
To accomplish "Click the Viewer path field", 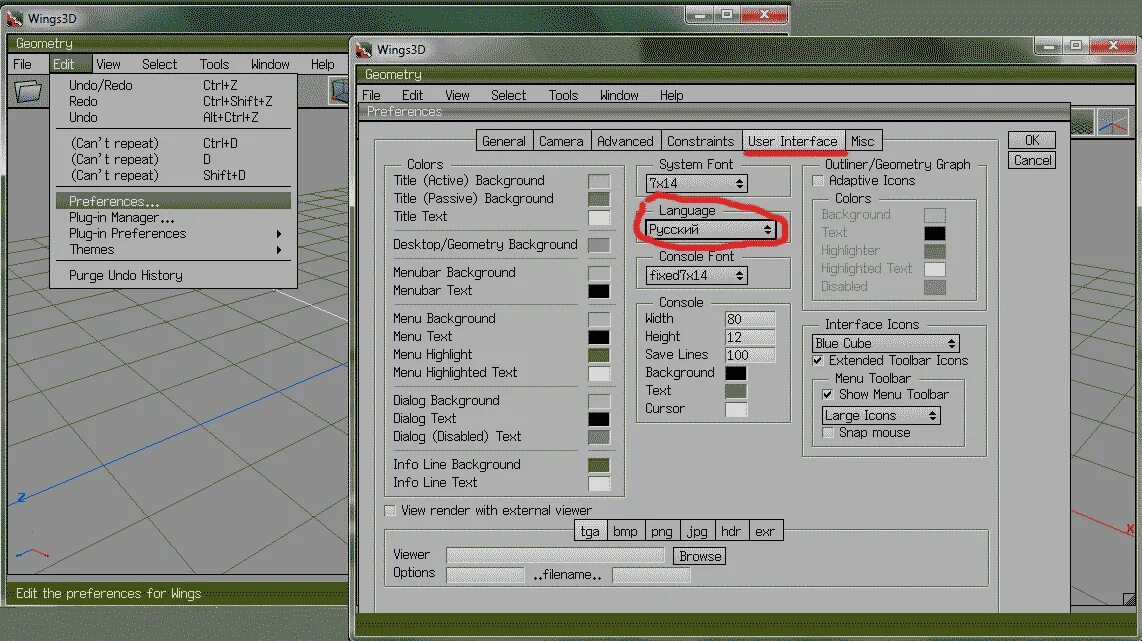I will pyautogui.click(x=556, y=556).
